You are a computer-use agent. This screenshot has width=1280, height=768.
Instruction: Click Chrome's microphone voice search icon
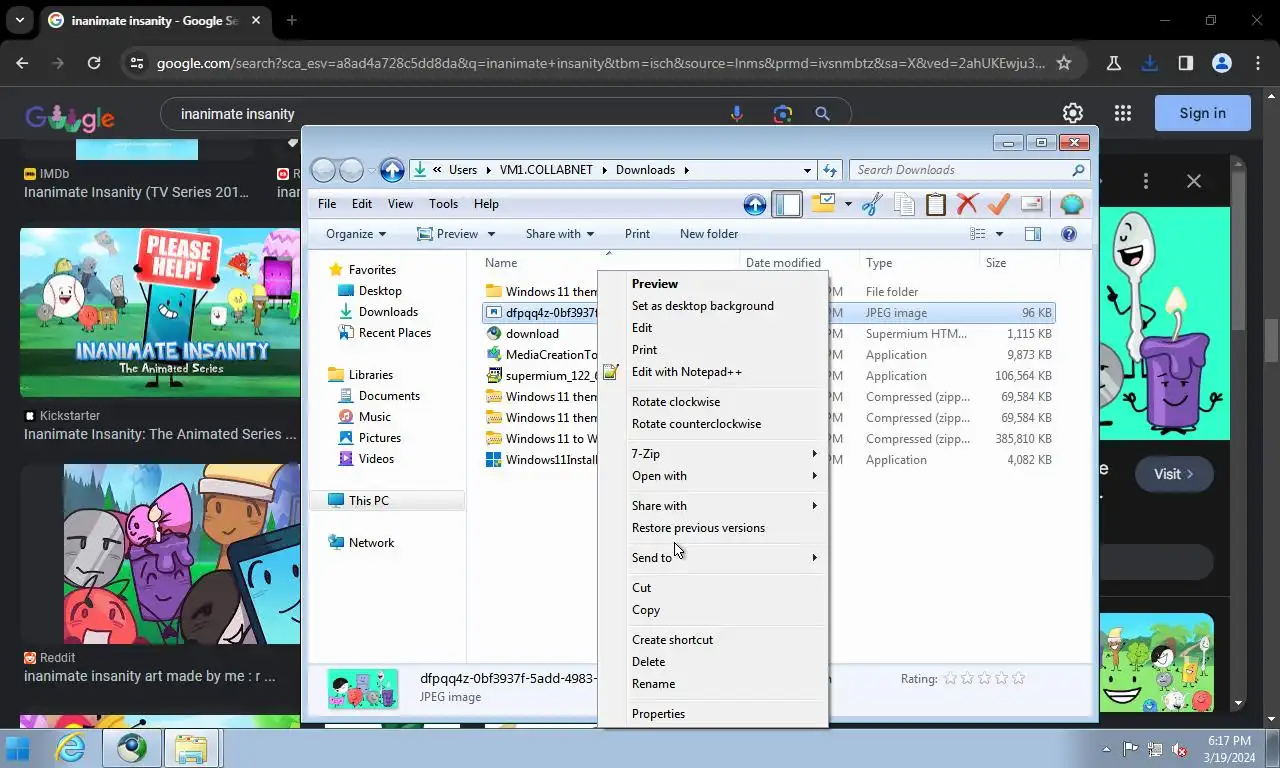pyautogui.click(x=737, y=114)
